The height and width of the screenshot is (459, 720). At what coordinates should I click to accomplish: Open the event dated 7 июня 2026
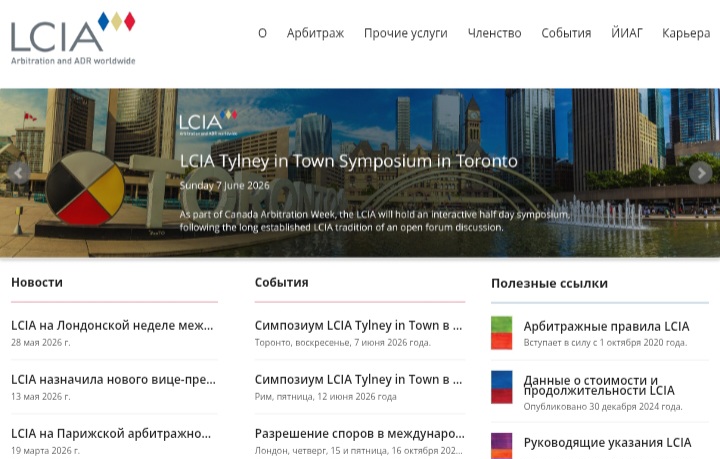click(359, 325)
